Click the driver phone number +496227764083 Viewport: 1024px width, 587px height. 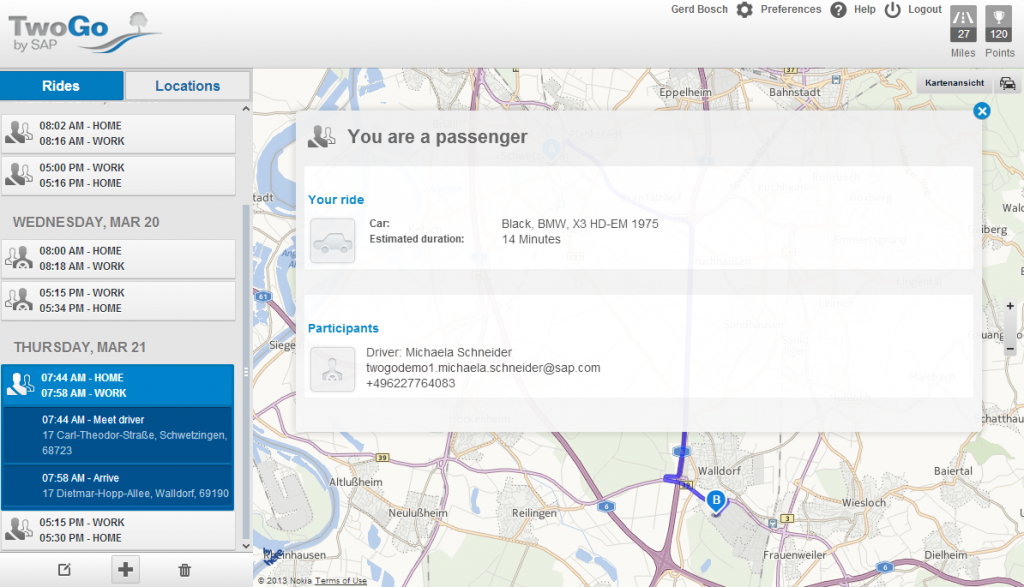coord(411,383)
